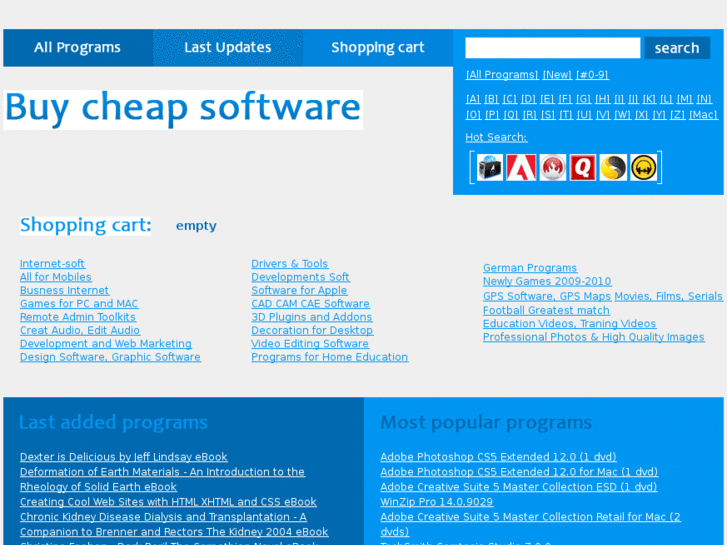
Task: Open Deformation of Earth Materials eBook link
Action: tap(162, 480)
